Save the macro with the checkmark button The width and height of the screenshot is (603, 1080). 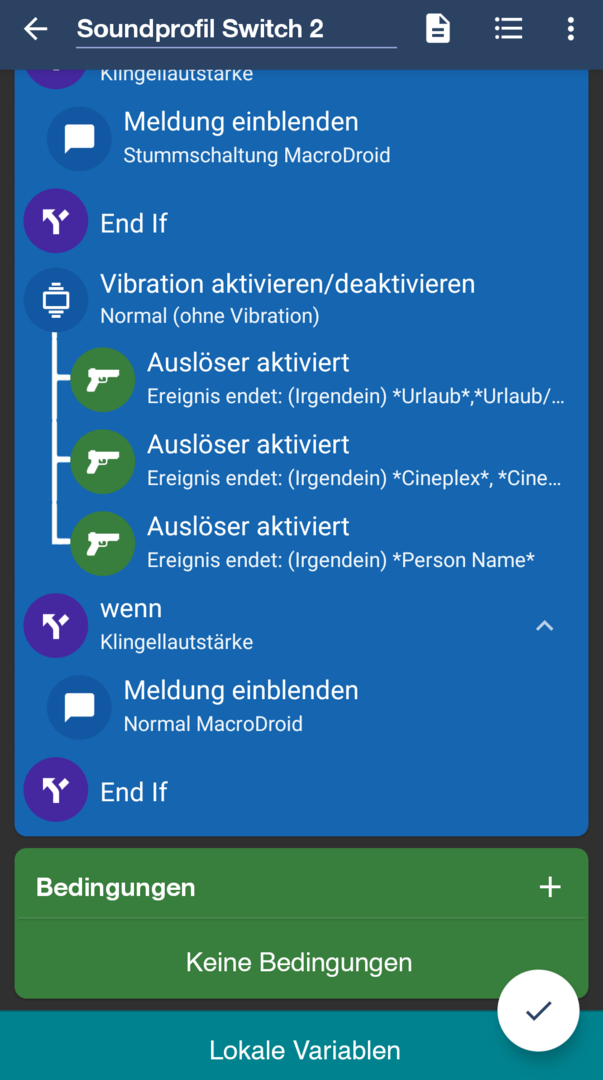click(538, 1010)
